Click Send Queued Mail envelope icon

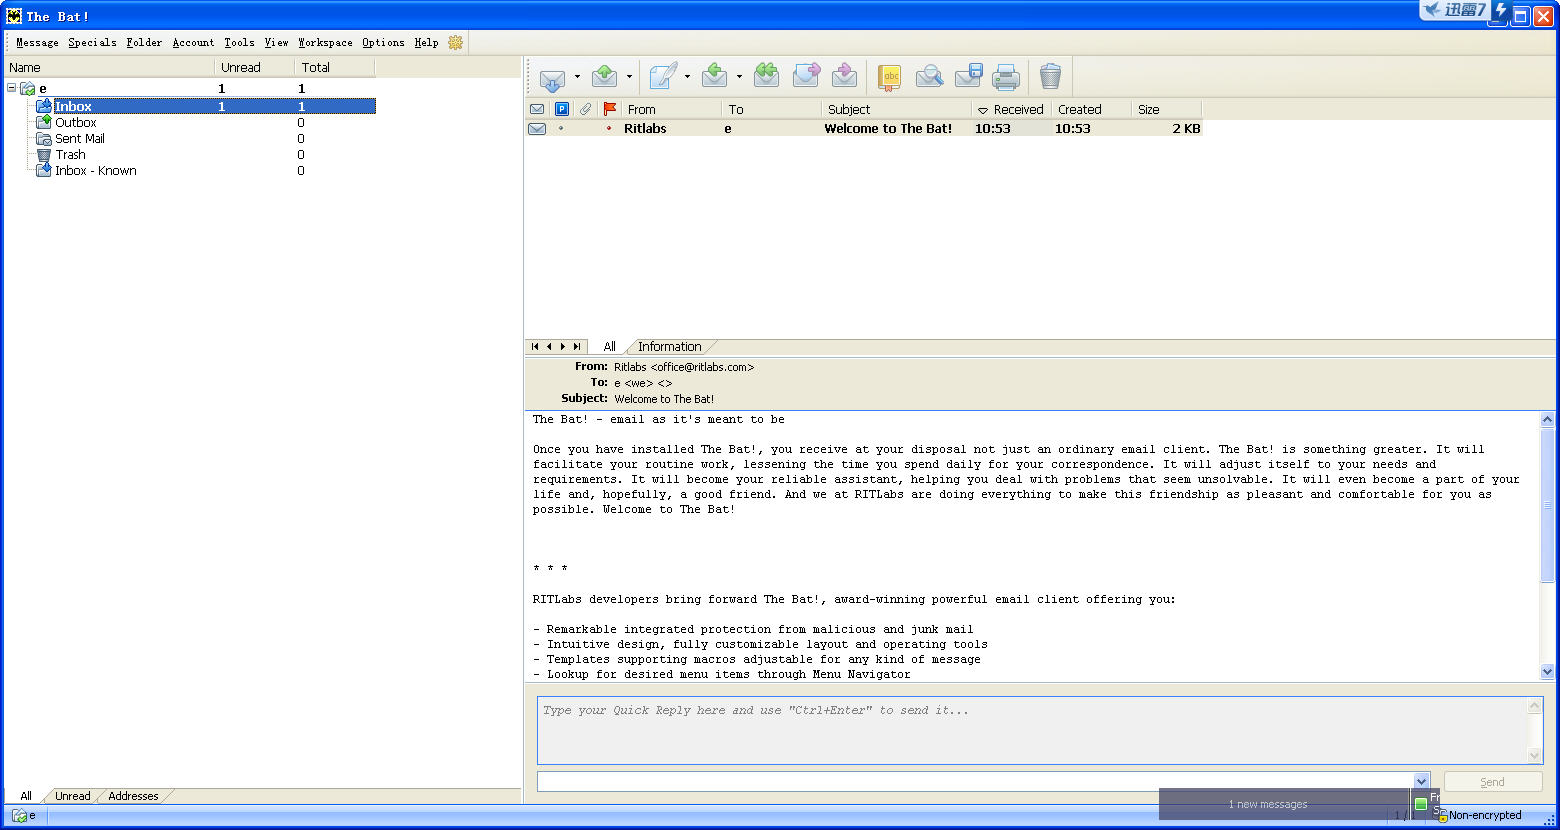pyautogui.click(x=604, y=77)
